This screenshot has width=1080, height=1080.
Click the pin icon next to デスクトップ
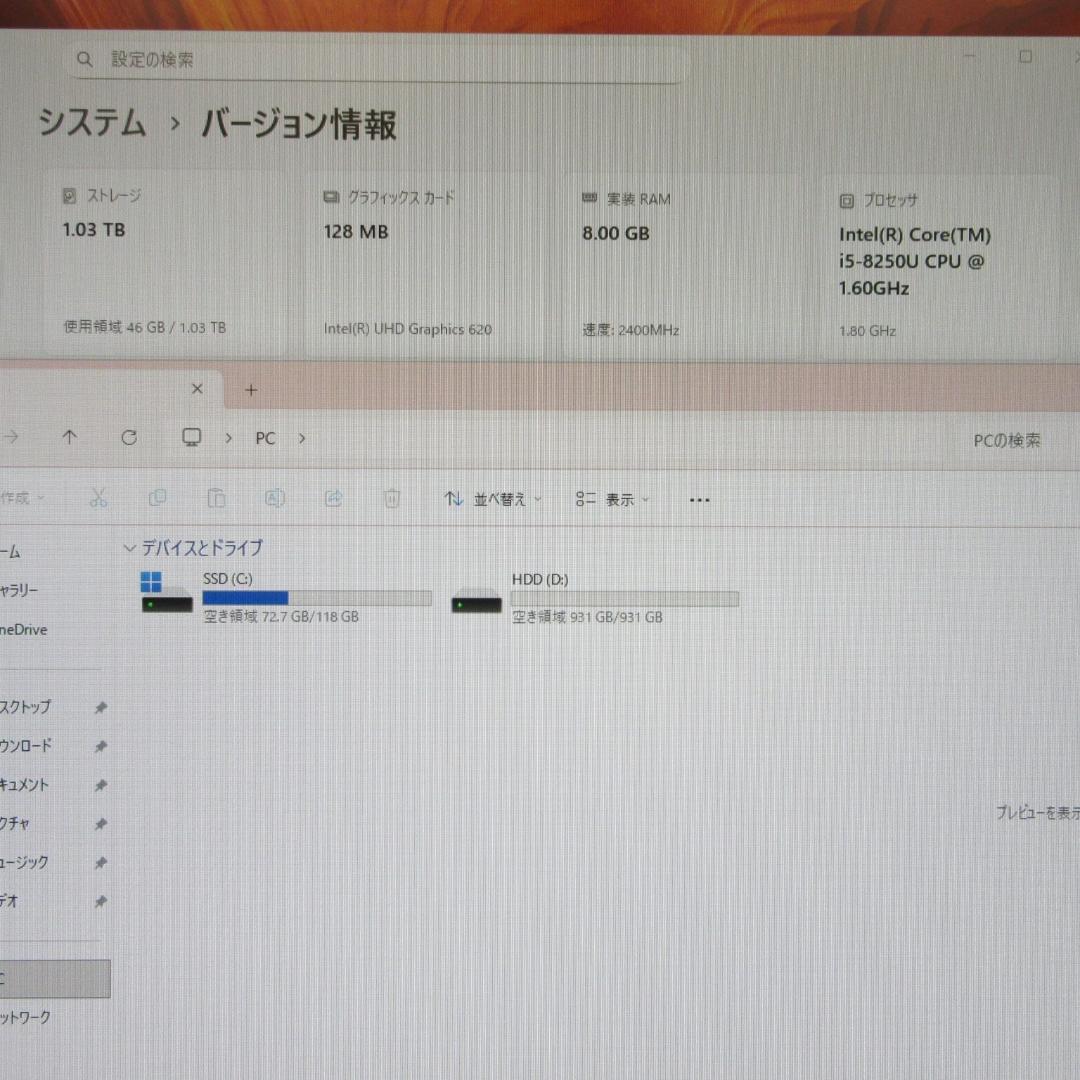100,707
